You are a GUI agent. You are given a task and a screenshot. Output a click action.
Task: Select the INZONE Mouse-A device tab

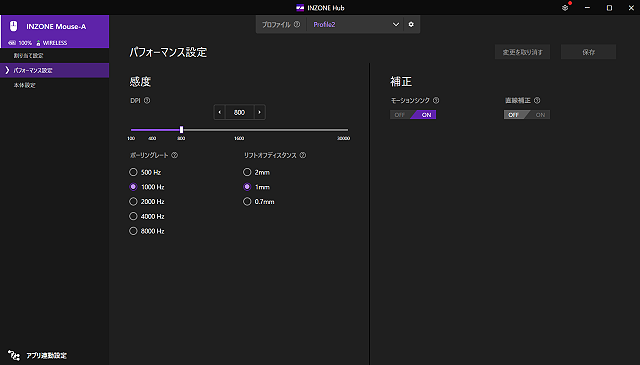[55, 31]
